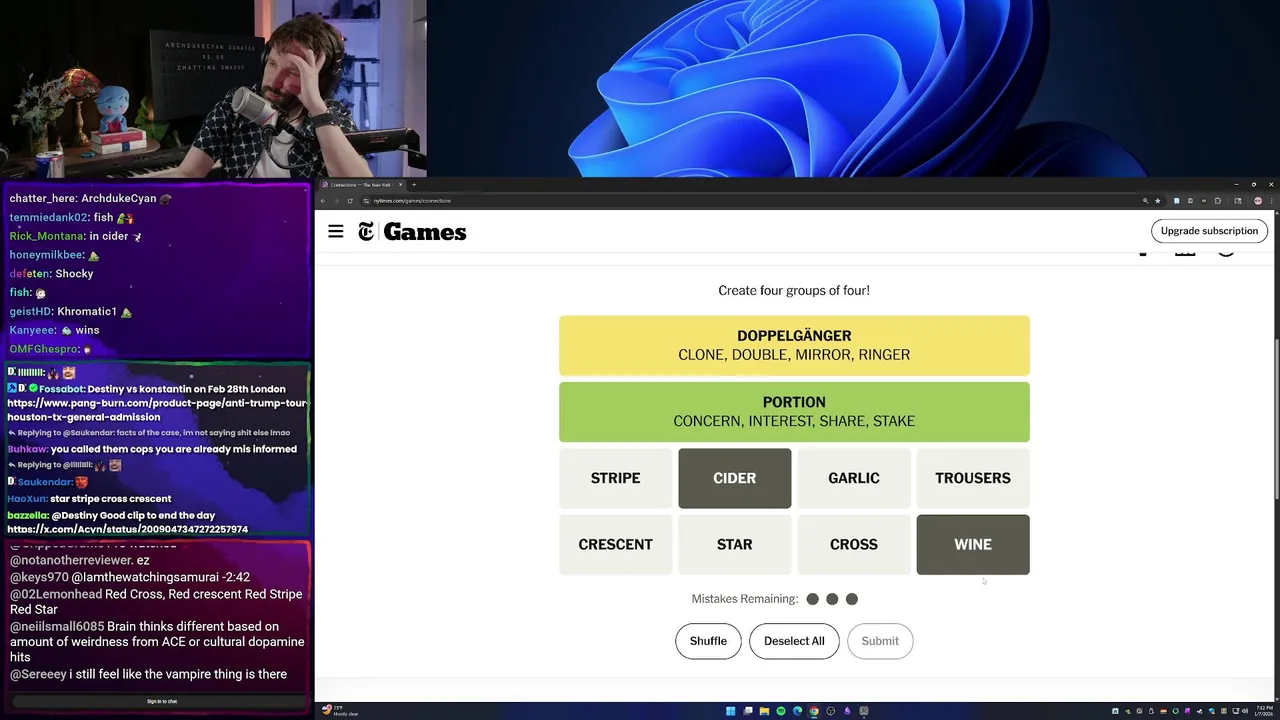Image resolution: width=1280 pixels, height=720 pixels.
Task: Open the NYT Games hamburger menu
Action: click(336, 232)
